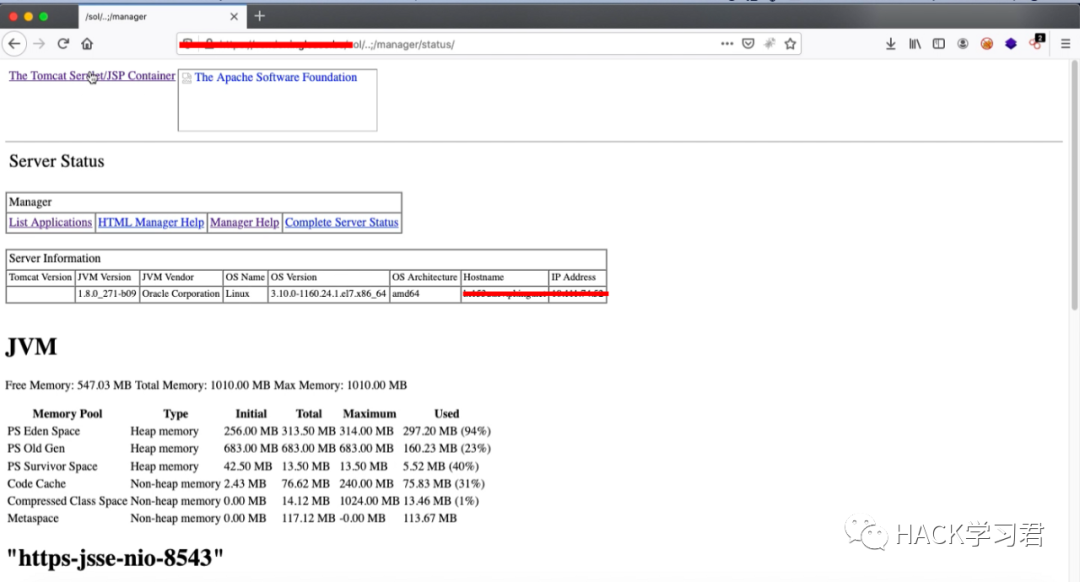Open the Firefox account icon
The height and width of the screenshot is (582, 1080).
coord(963,43)
